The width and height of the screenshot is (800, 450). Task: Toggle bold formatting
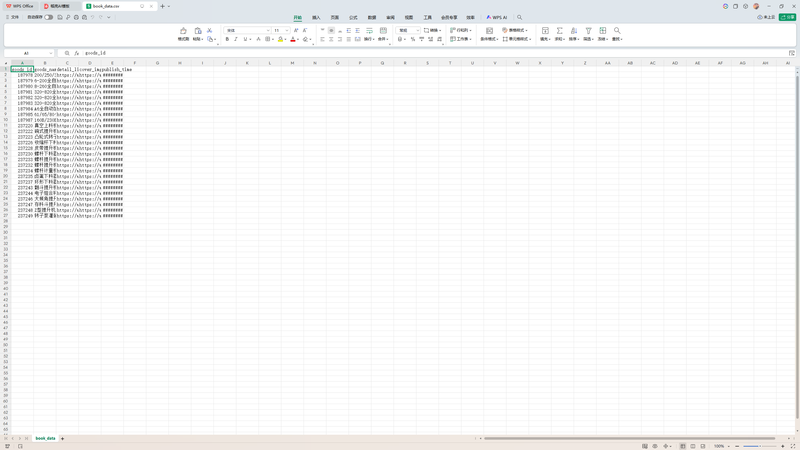coord(227,39)
